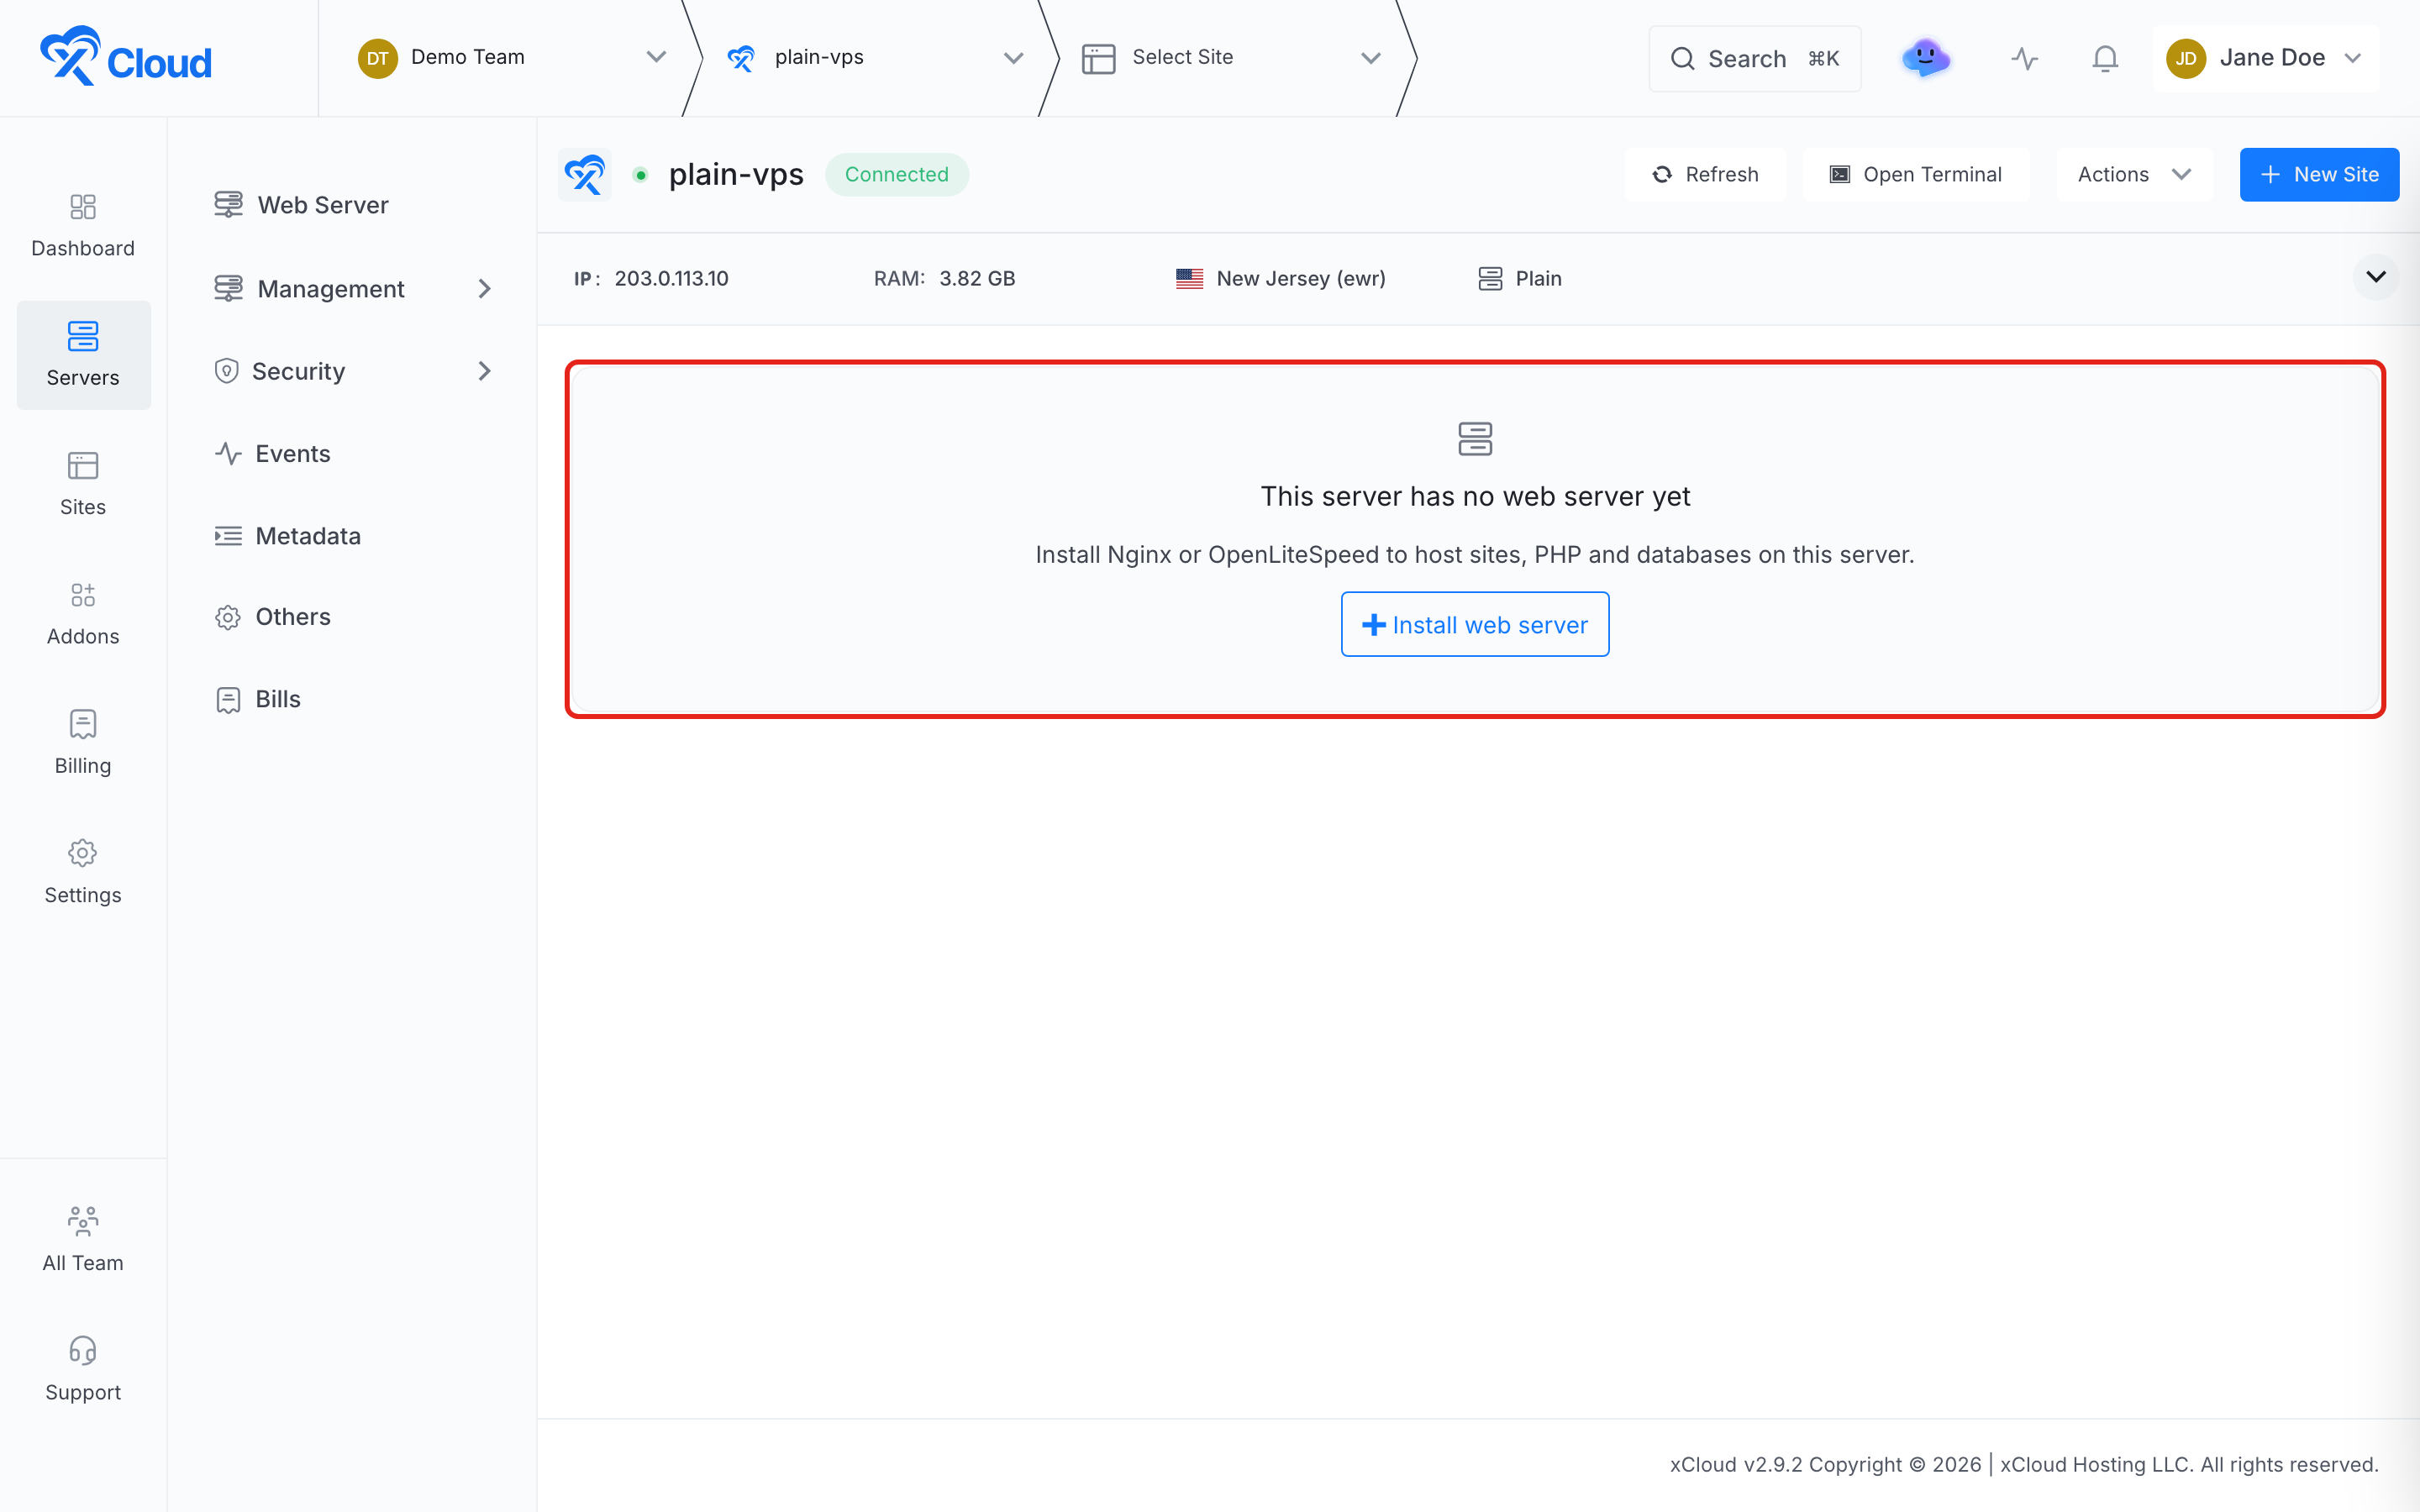Click the Open Terminal button

pos(1915,175)
